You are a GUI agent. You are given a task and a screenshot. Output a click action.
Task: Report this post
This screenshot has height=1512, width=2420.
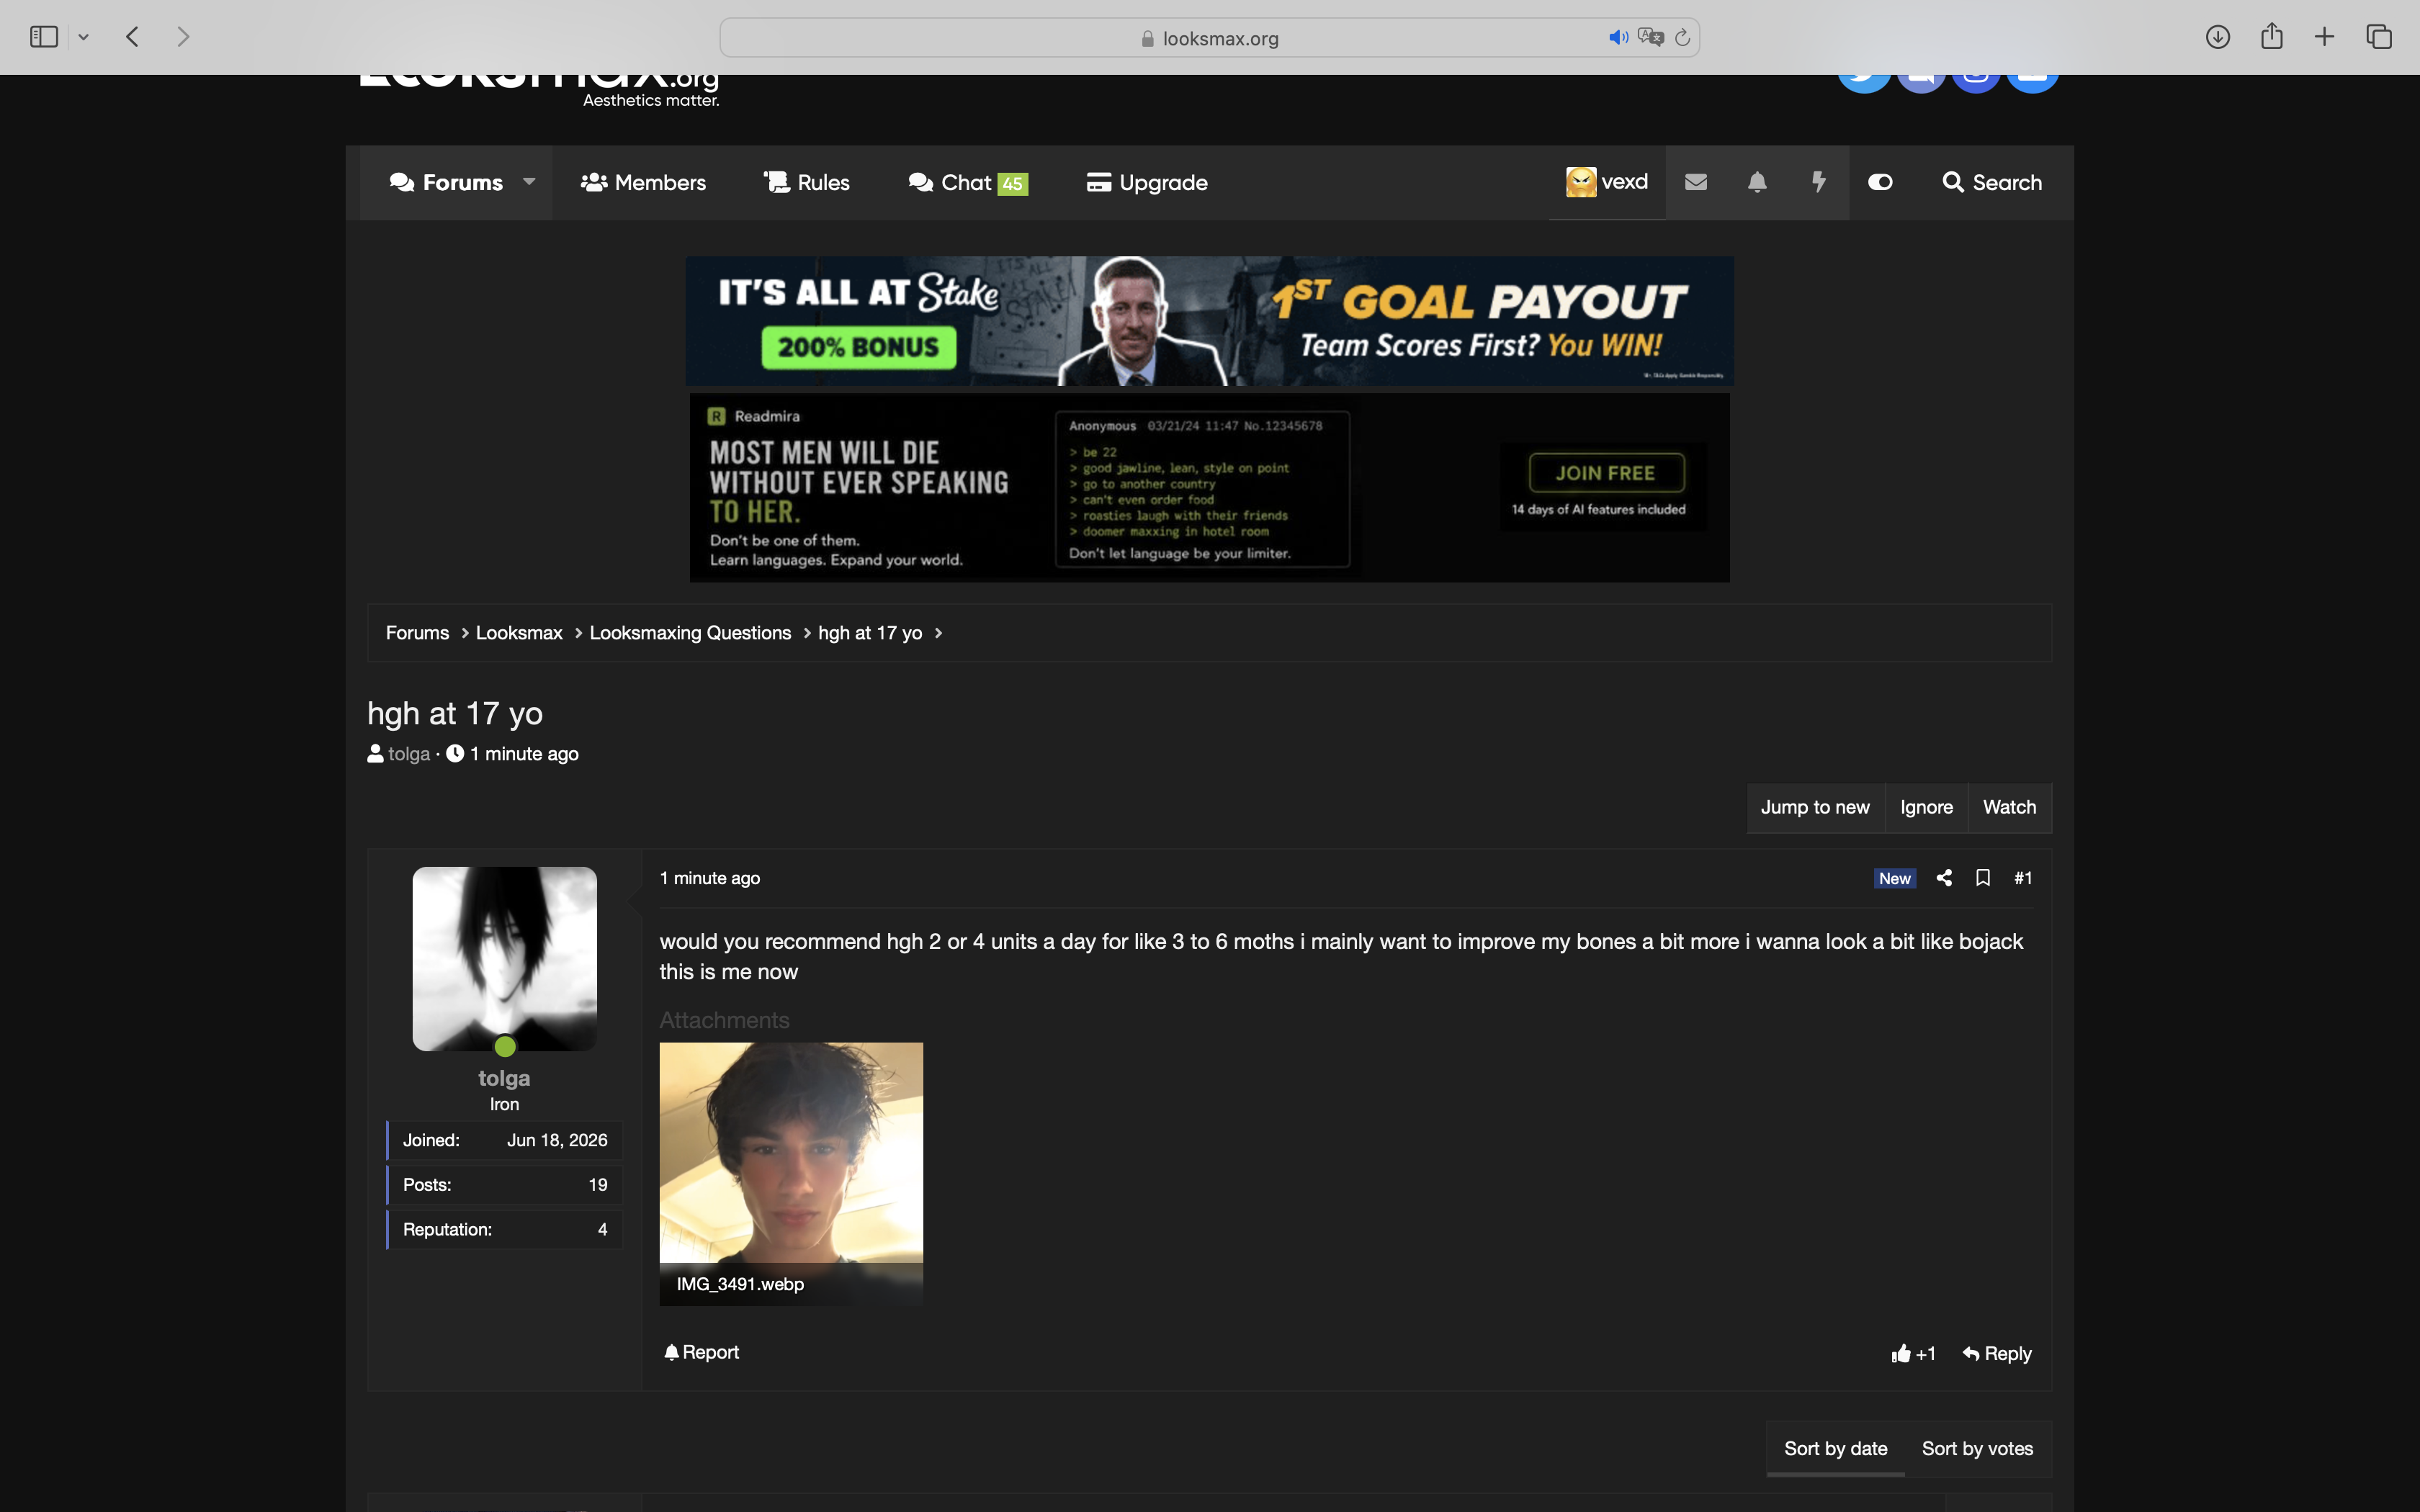tap(701, 1352)
